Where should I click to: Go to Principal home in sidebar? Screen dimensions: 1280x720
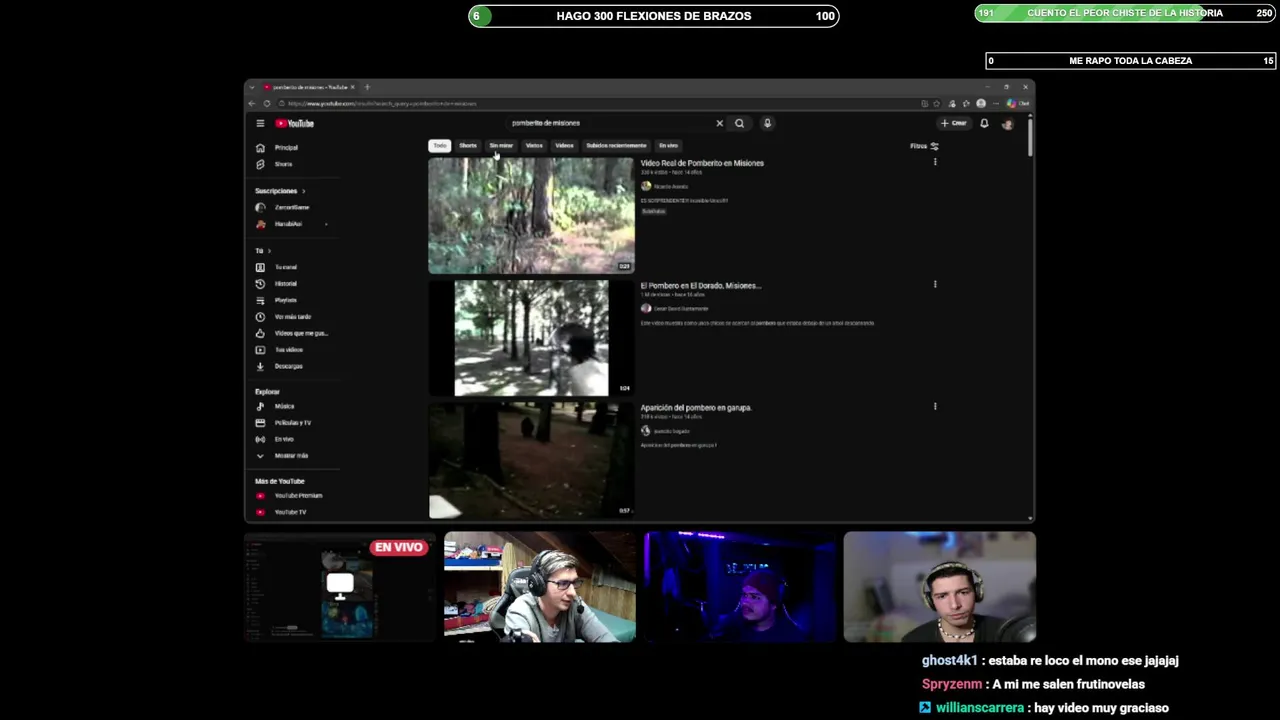click(278, 147)
